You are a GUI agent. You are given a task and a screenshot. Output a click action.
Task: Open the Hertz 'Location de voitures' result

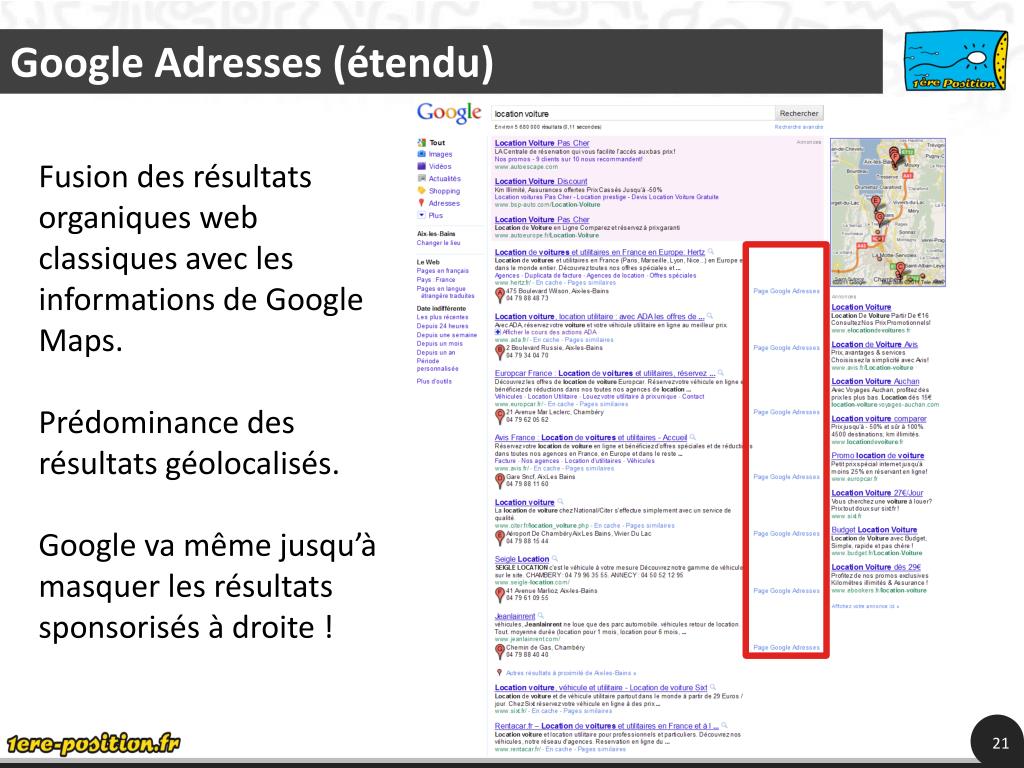pos(600,252)
